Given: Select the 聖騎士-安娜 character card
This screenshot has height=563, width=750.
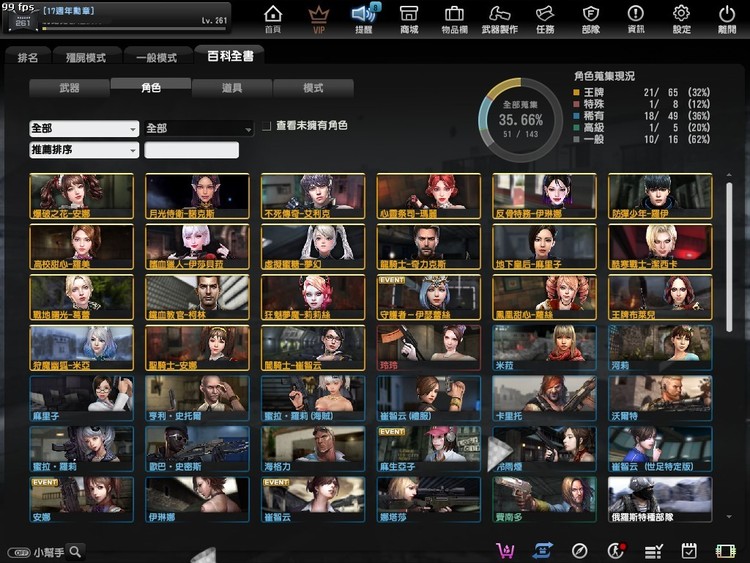Looking at the screenshot, I should coord(197,348).
